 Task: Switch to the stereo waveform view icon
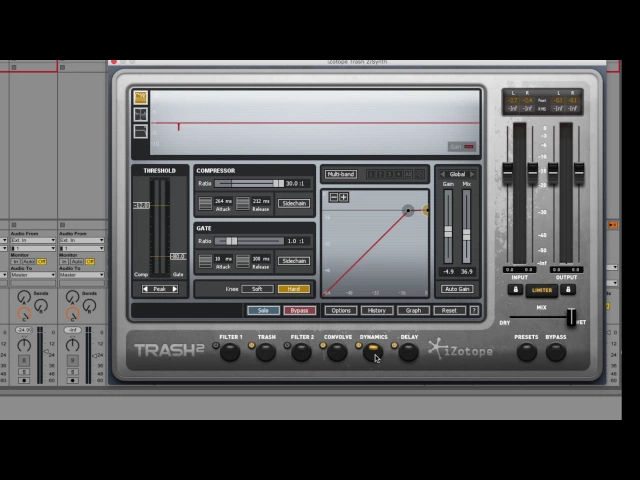tap(140, 114)
